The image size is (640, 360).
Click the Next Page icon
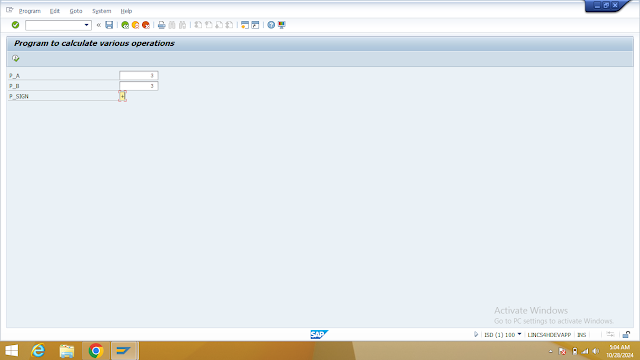click(219, 25)
